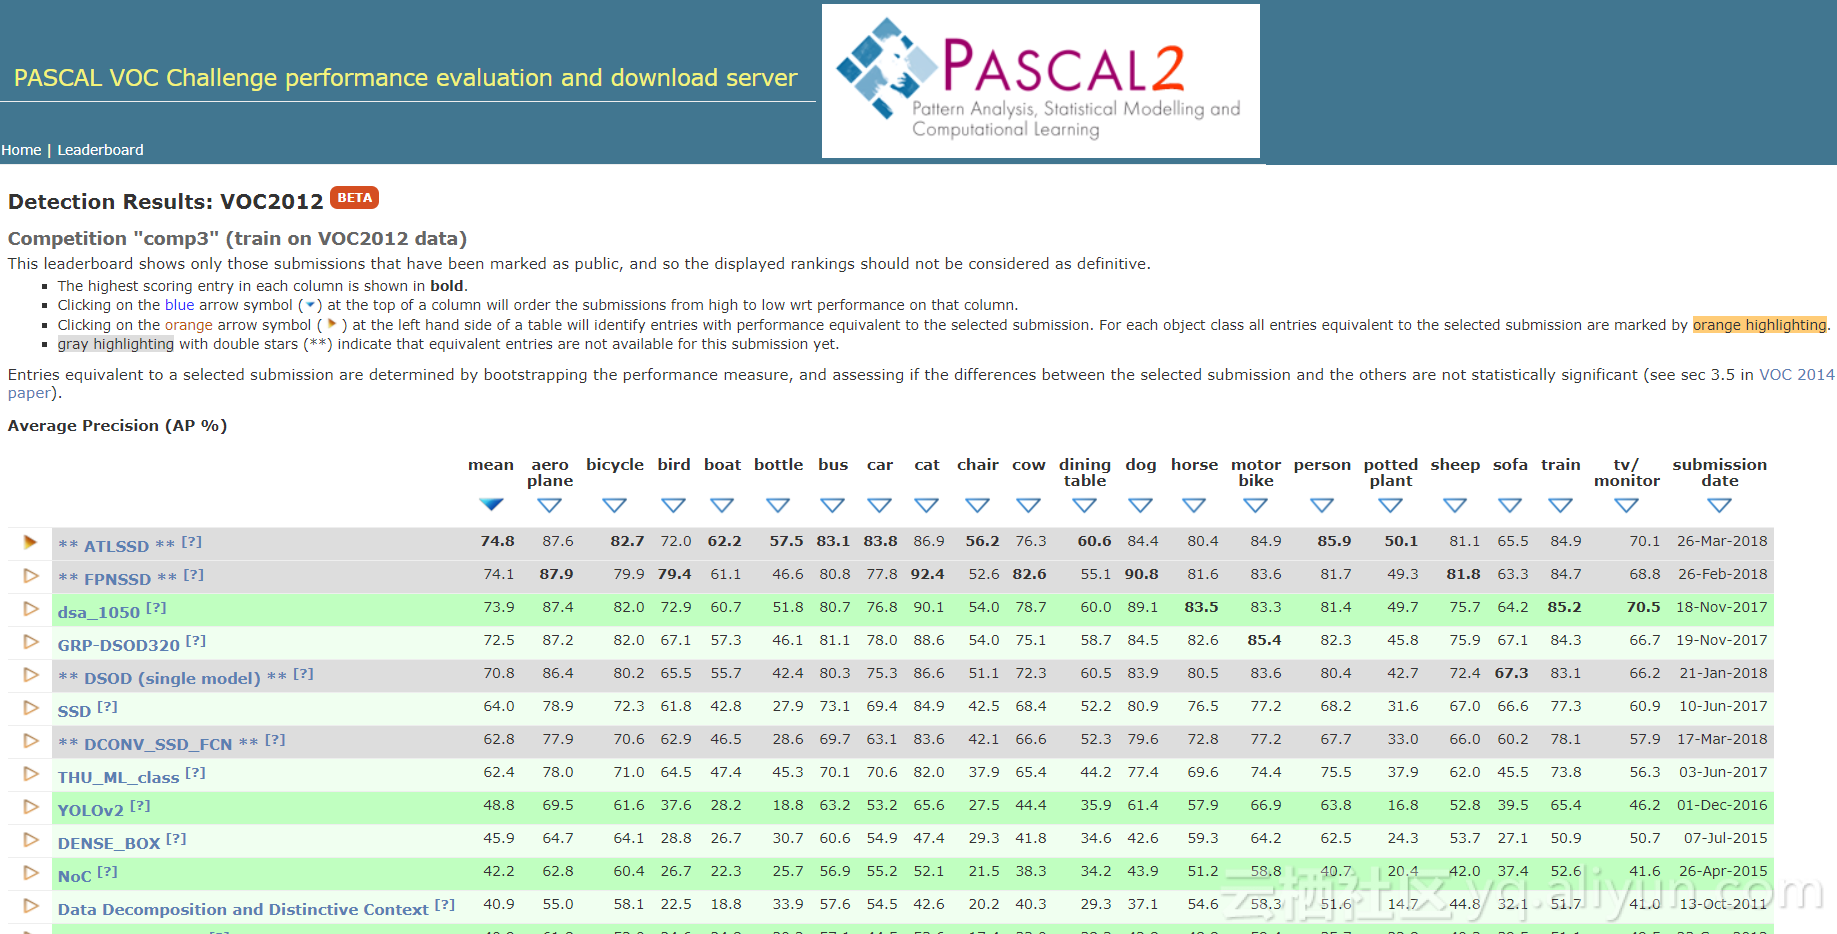1837x934 pixels.
Task: Sort by train column arrow
Action: (x=1560, y=505)
